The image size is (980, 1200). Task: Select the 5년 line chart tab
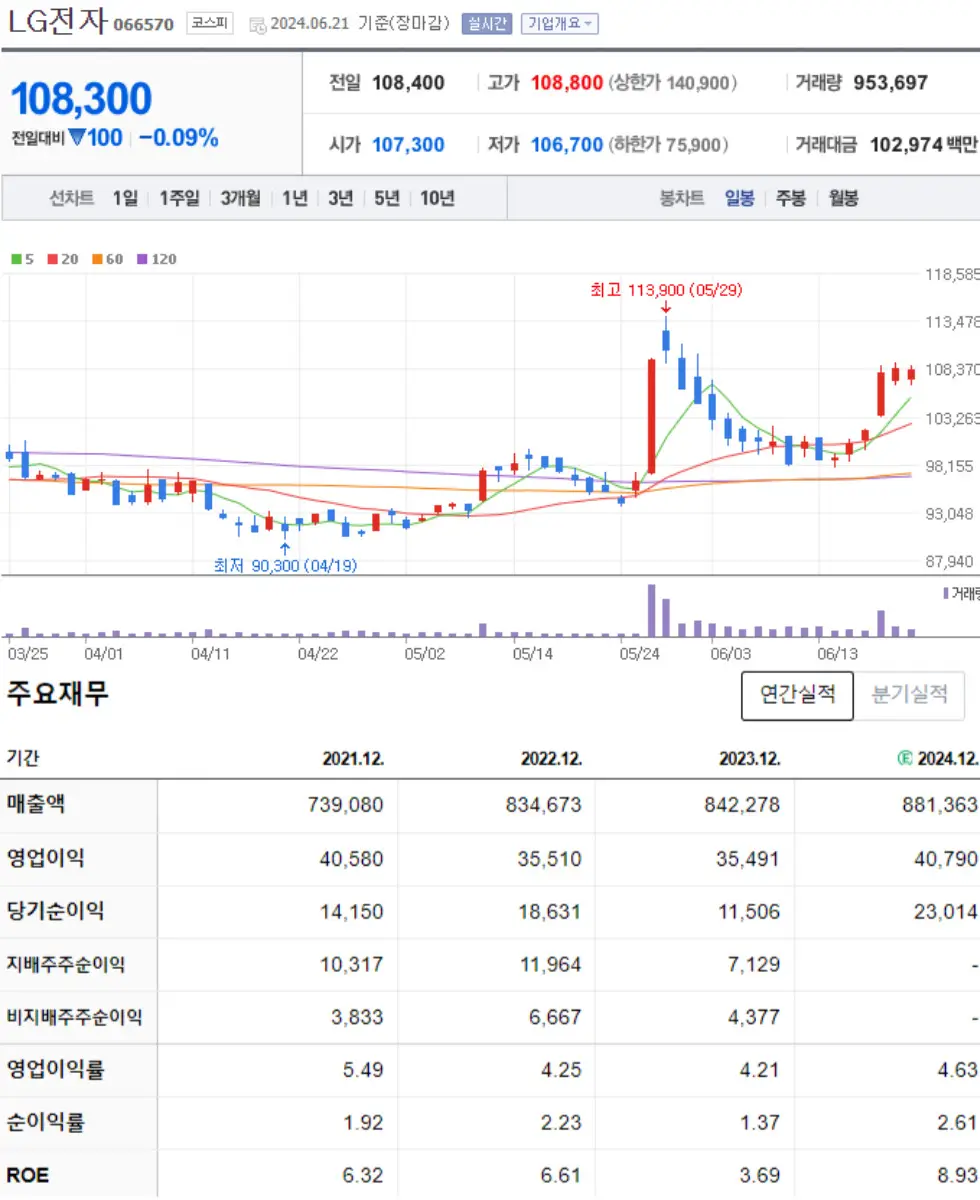[387, 198]
